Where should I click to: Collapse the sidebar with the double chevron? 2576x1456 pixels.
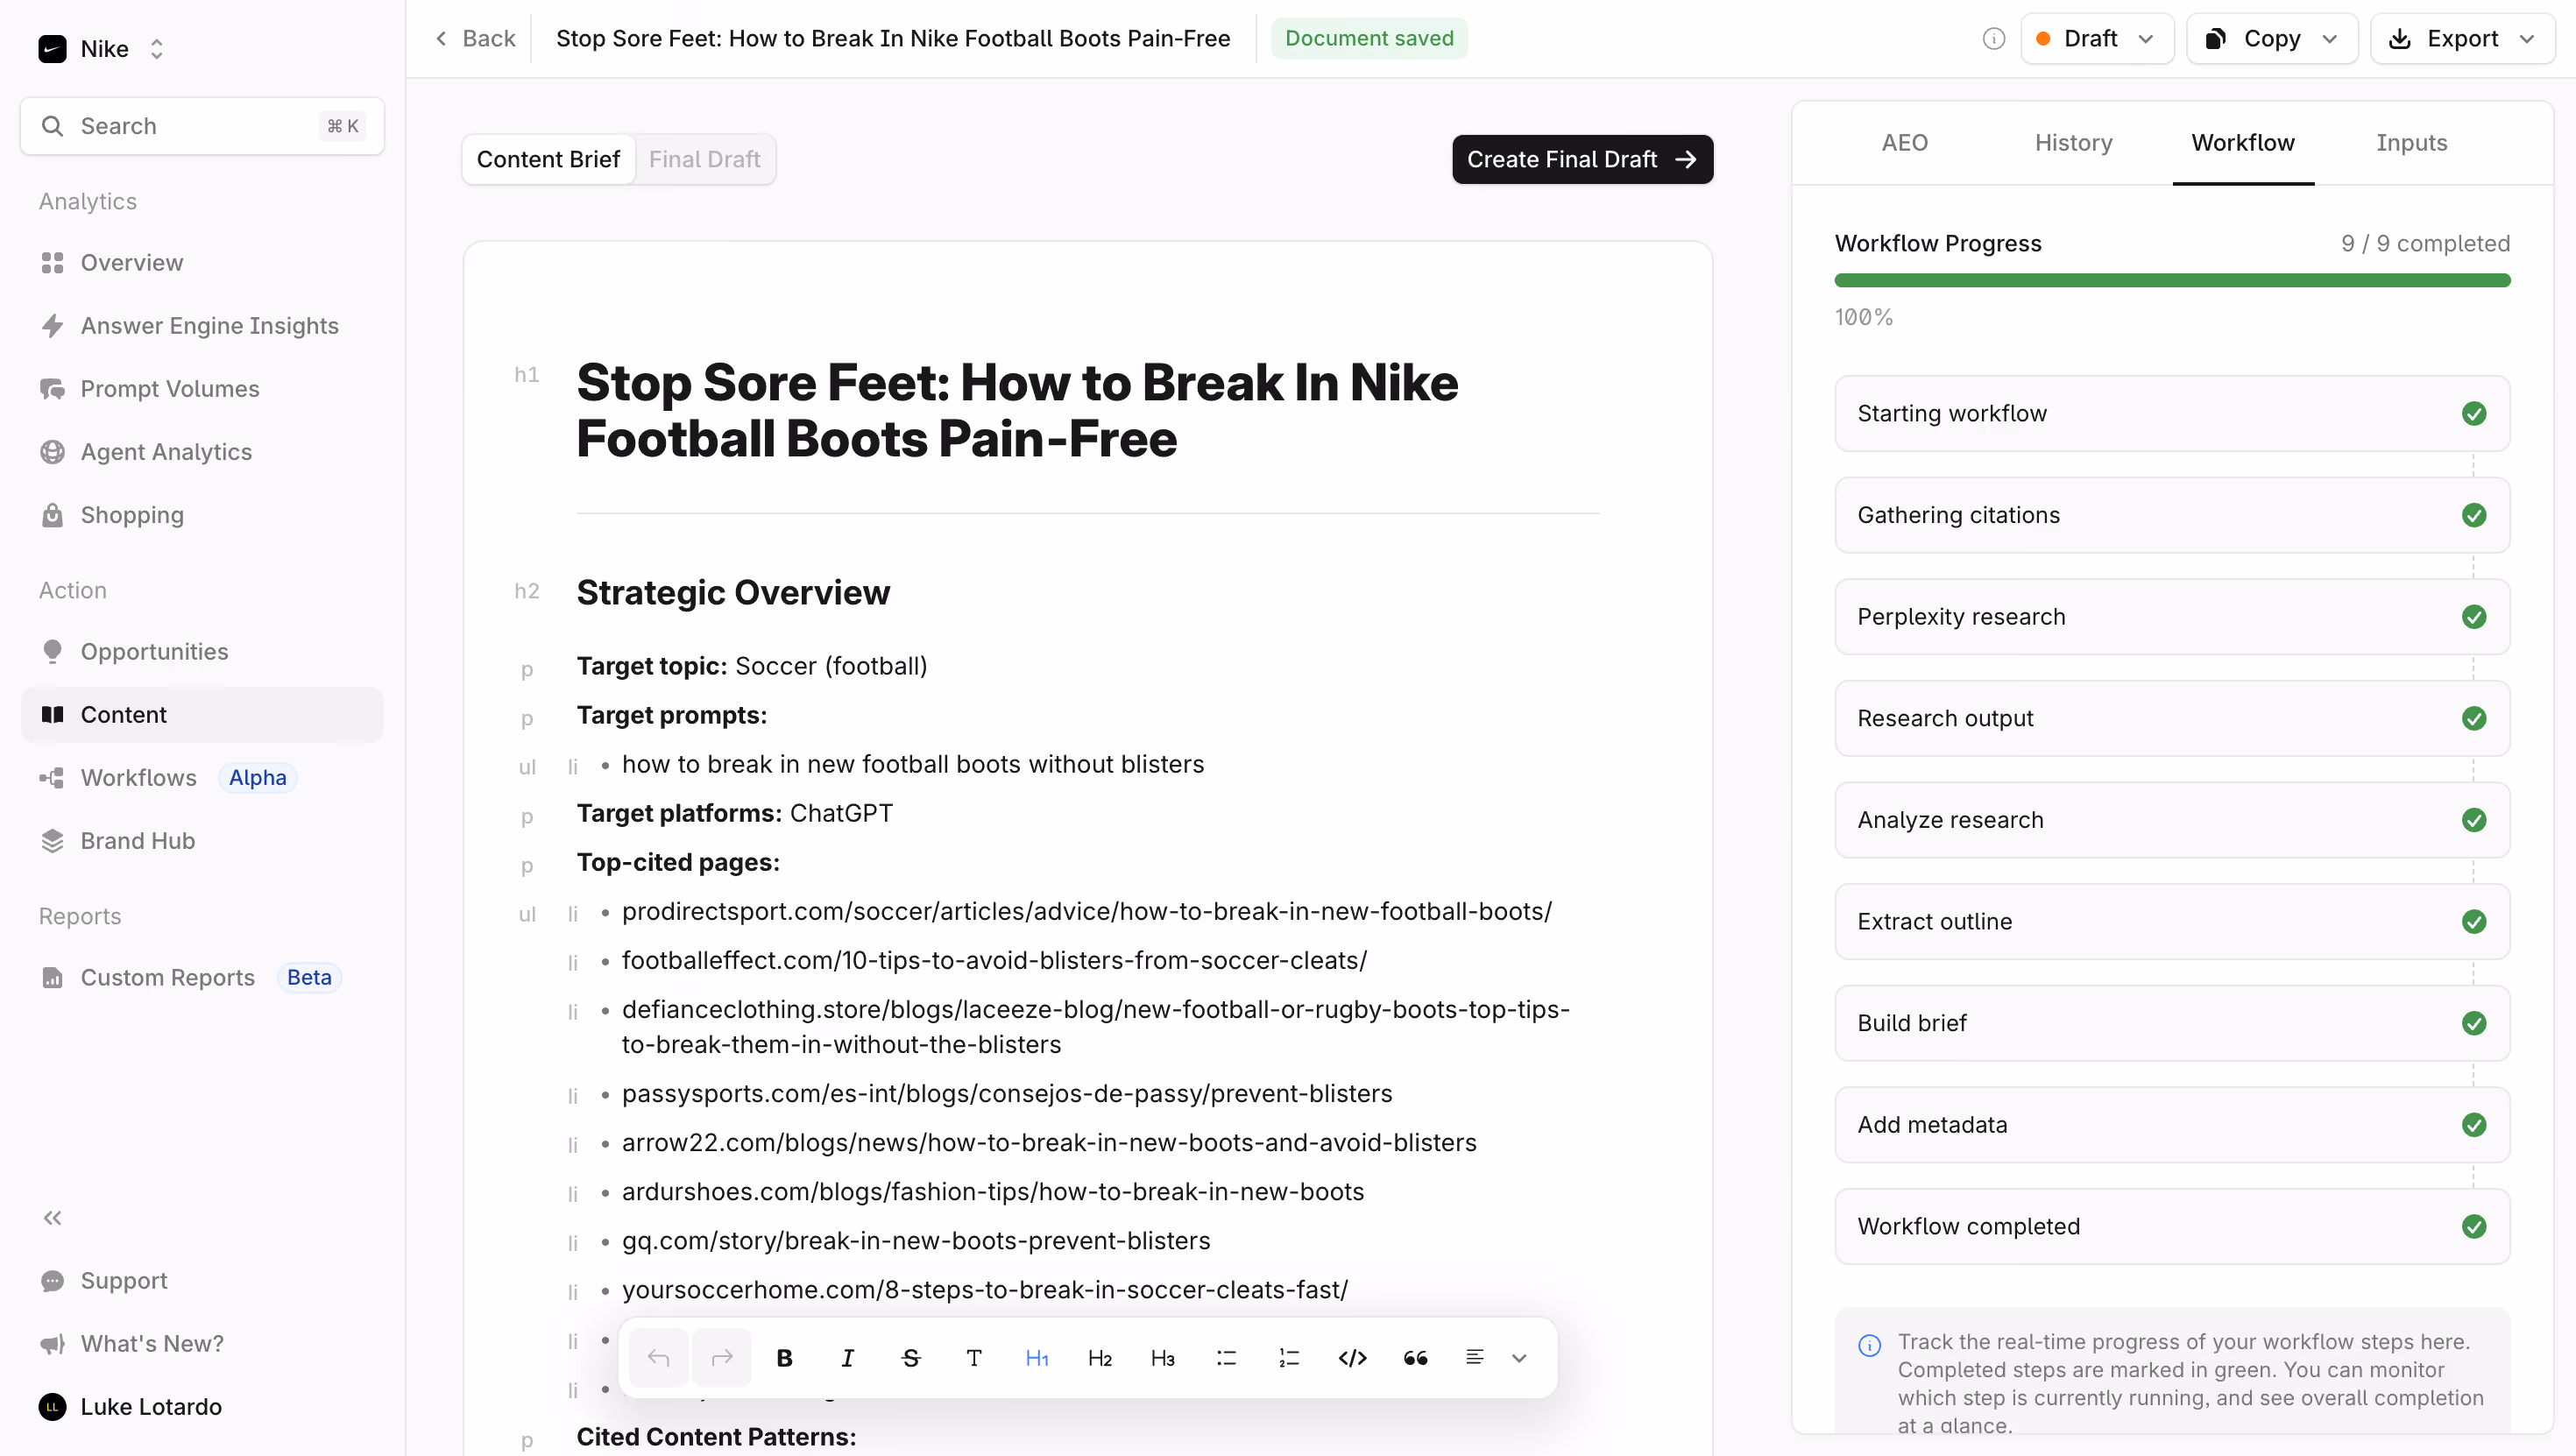click(x=52, y=1217)
